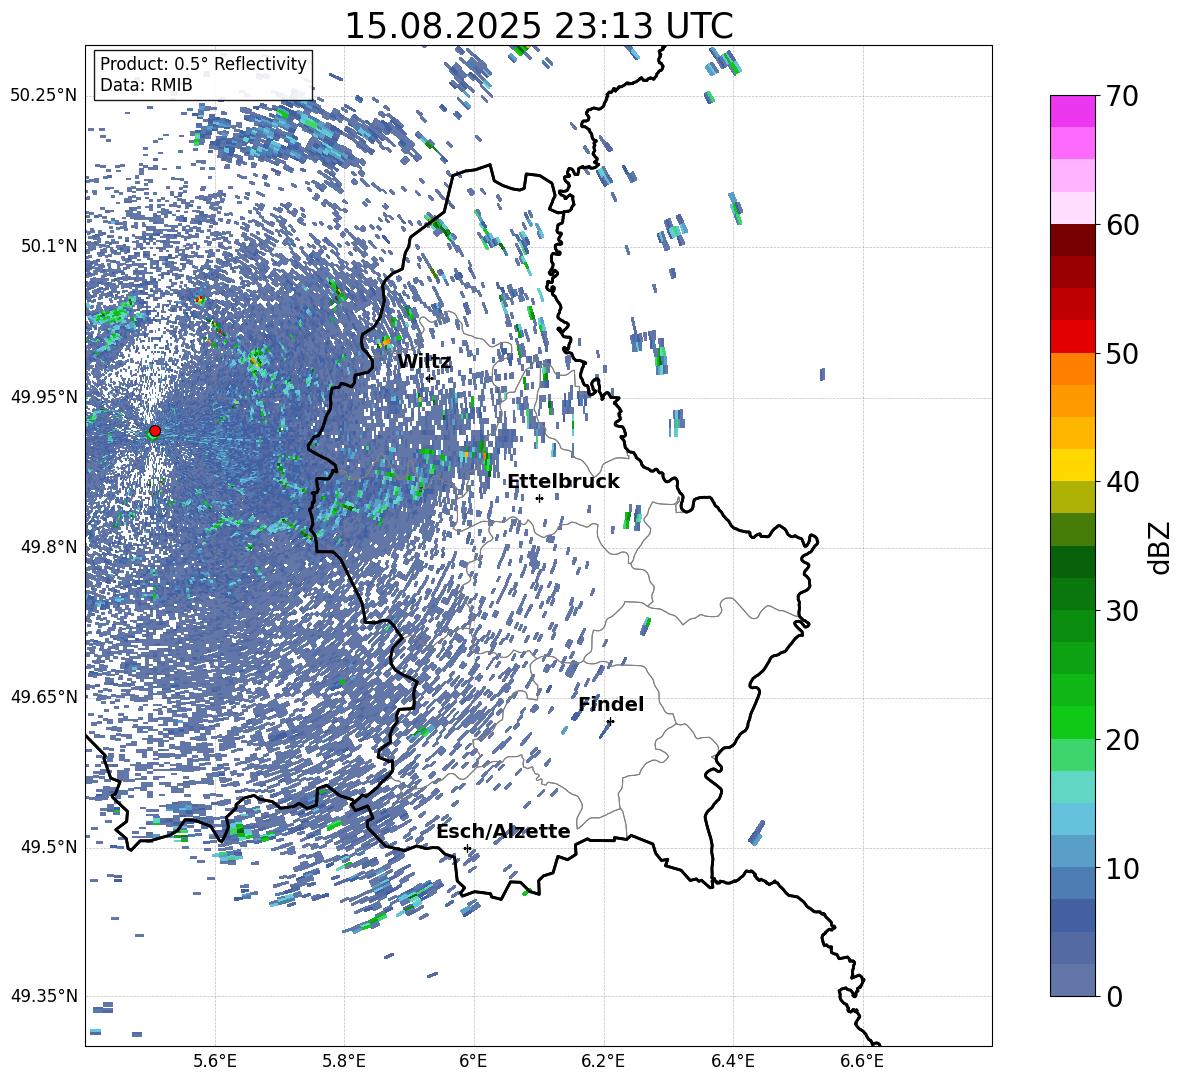Screen dimensions: 1184x1081
Task: Click the 6.4°E longitude label
Action: [732, 1061]
